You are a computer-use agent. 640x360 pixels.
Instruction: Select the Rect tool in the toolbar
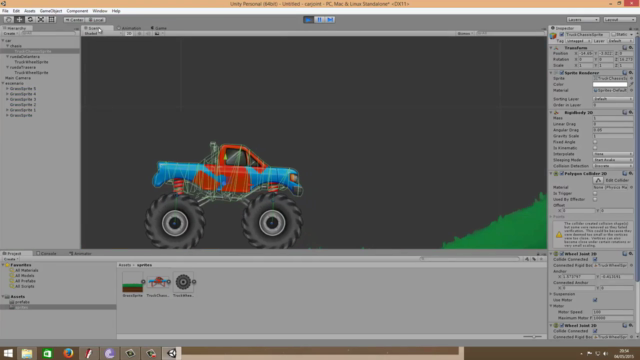[x=51, y=20]
